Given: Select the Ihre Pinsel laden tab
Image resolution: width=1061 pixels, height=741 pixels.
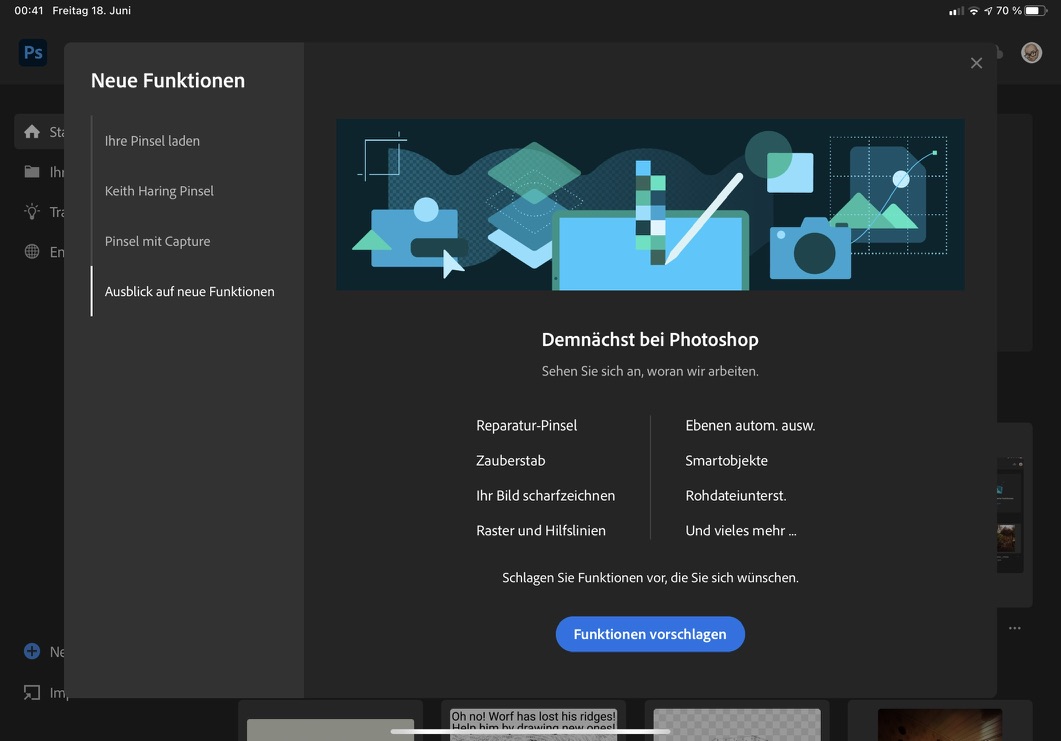Looking at the screenshot, I should tap(152, 141).
